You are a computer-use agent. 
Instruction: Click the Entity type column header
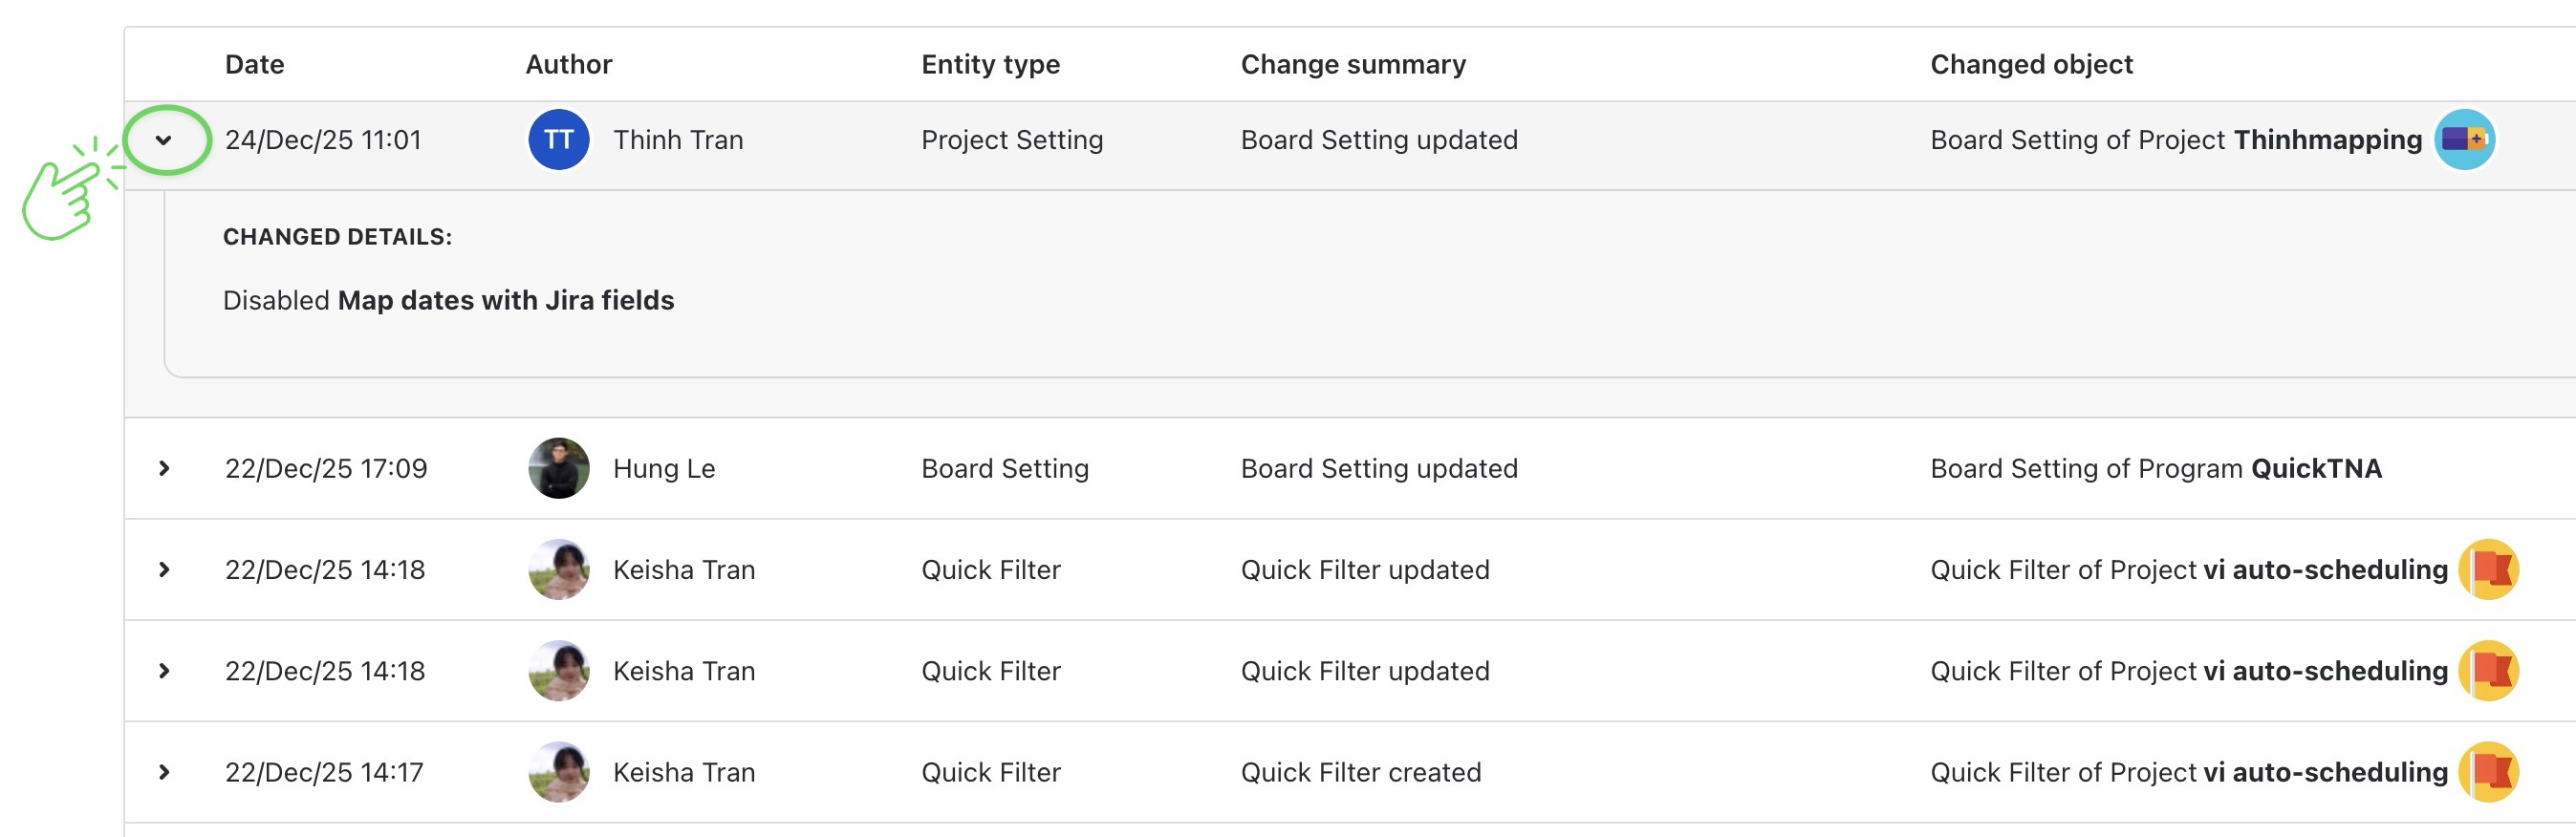click(x=990, y=65)
